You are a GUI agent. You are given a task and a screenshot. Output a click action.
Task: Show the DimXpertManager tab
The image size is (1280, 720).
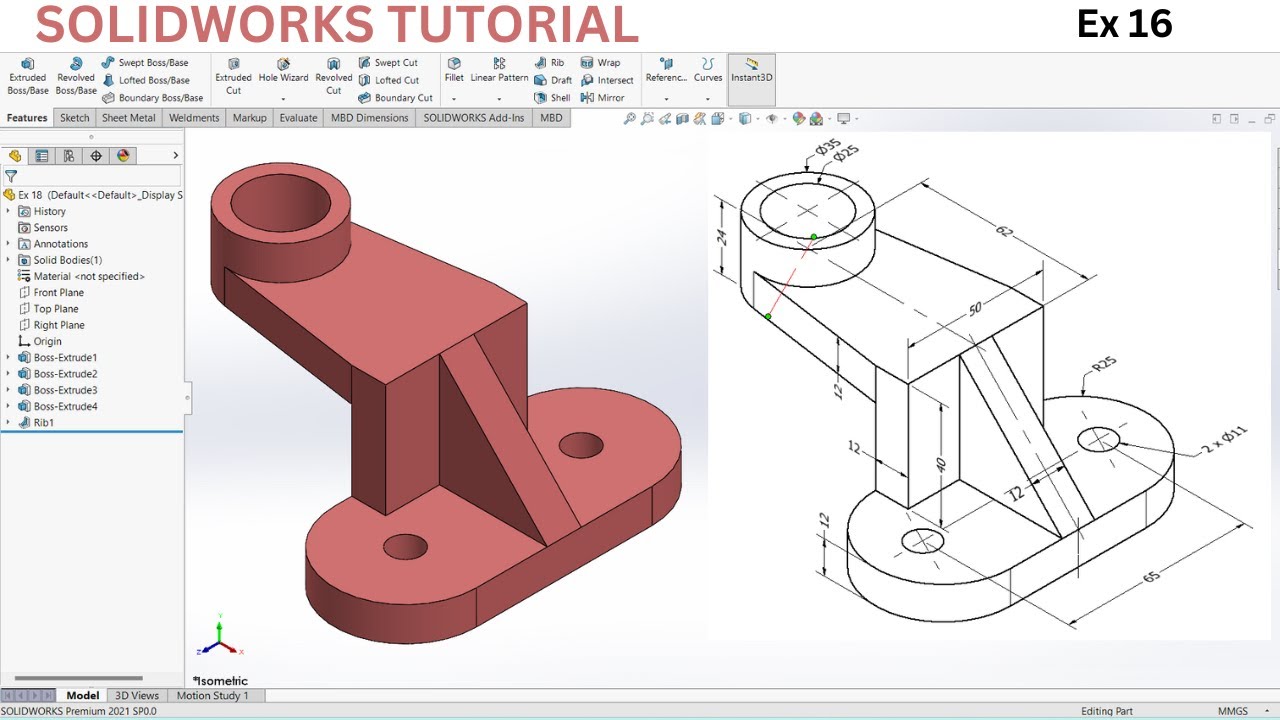[x=96, y=155]
